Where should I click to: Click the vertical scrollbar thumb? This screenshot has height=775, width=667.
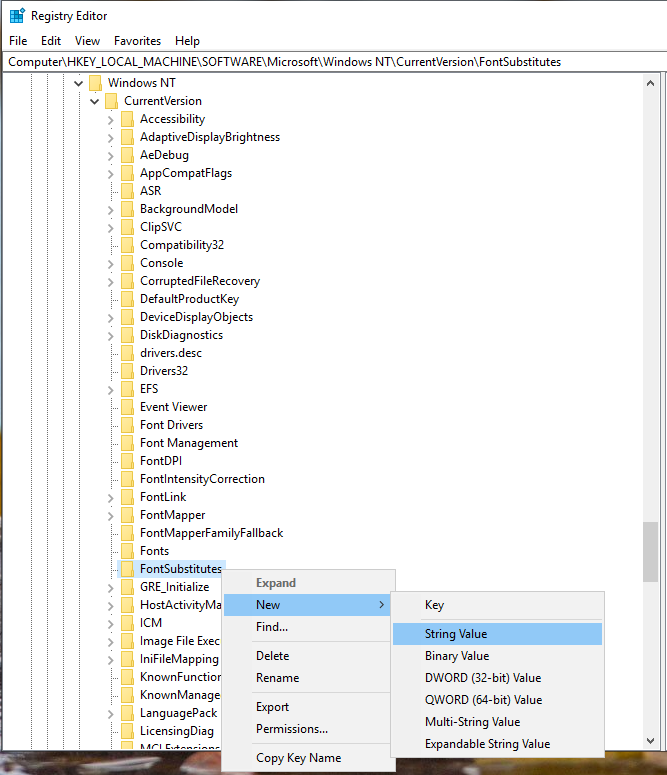(651, 552)
